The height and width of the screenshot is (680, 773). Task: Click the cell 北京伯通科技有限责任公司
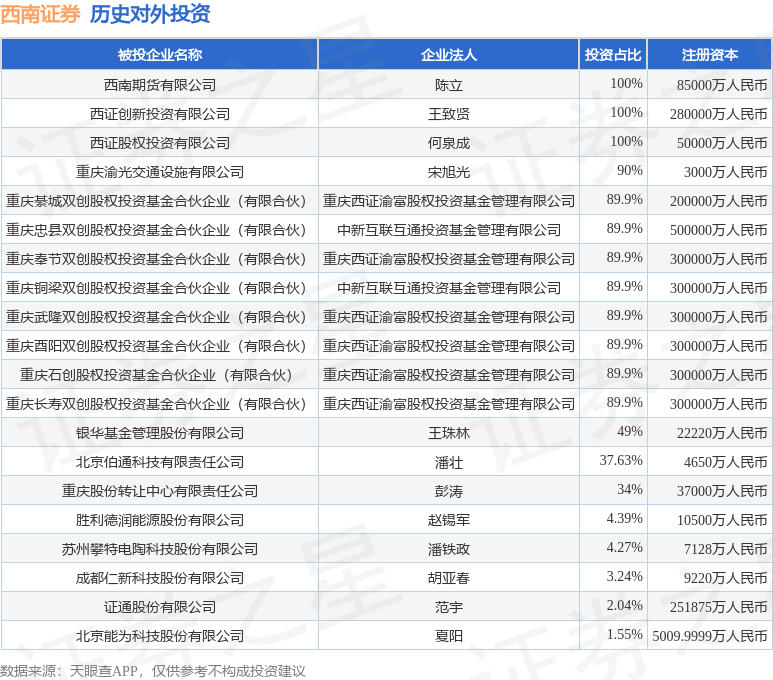coord(160,462)
